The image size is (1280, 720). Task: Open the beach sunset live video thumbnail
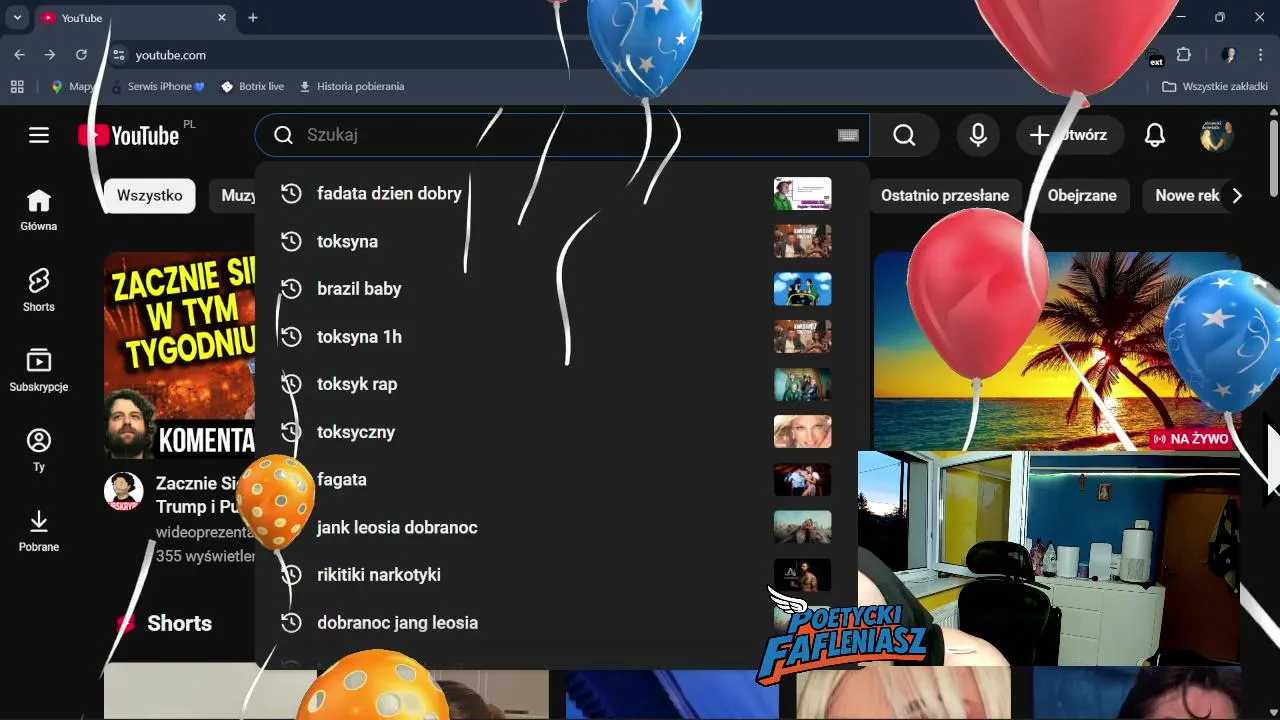1057,350
